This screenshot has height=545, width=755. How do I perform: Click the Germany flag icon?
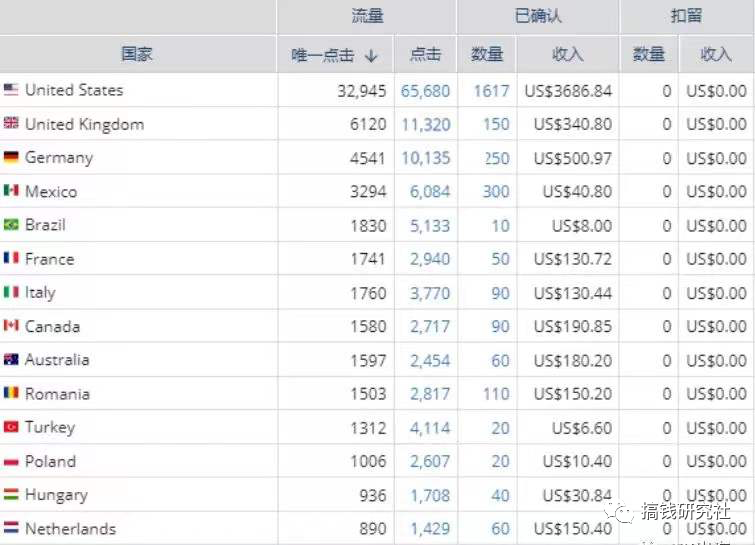click(x=11, y=157)
